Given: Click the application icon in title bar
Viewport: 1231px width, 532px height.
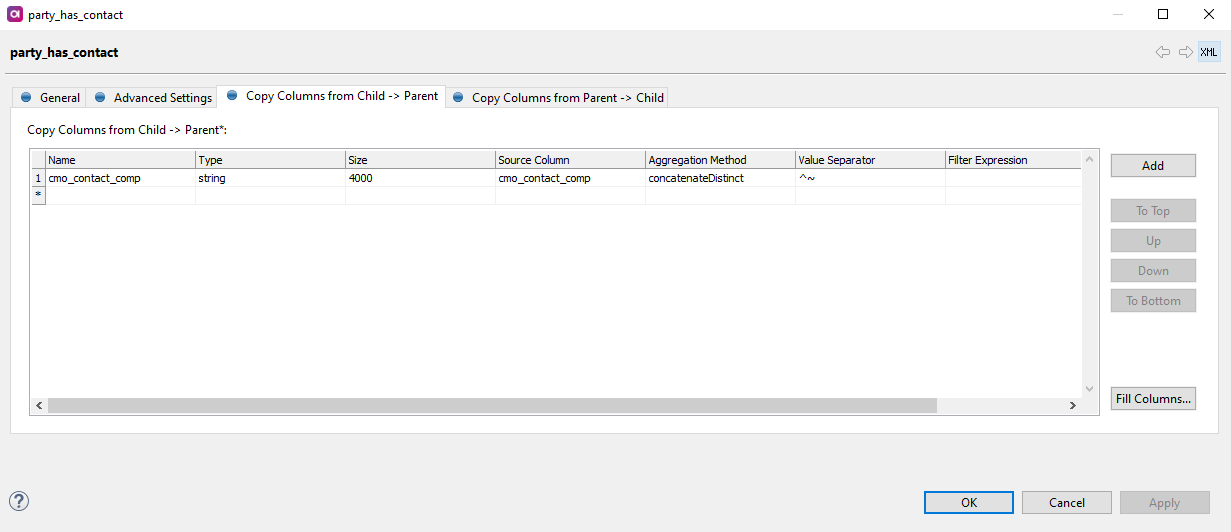Looking at the screenshot, I should [x=15, y=15].
